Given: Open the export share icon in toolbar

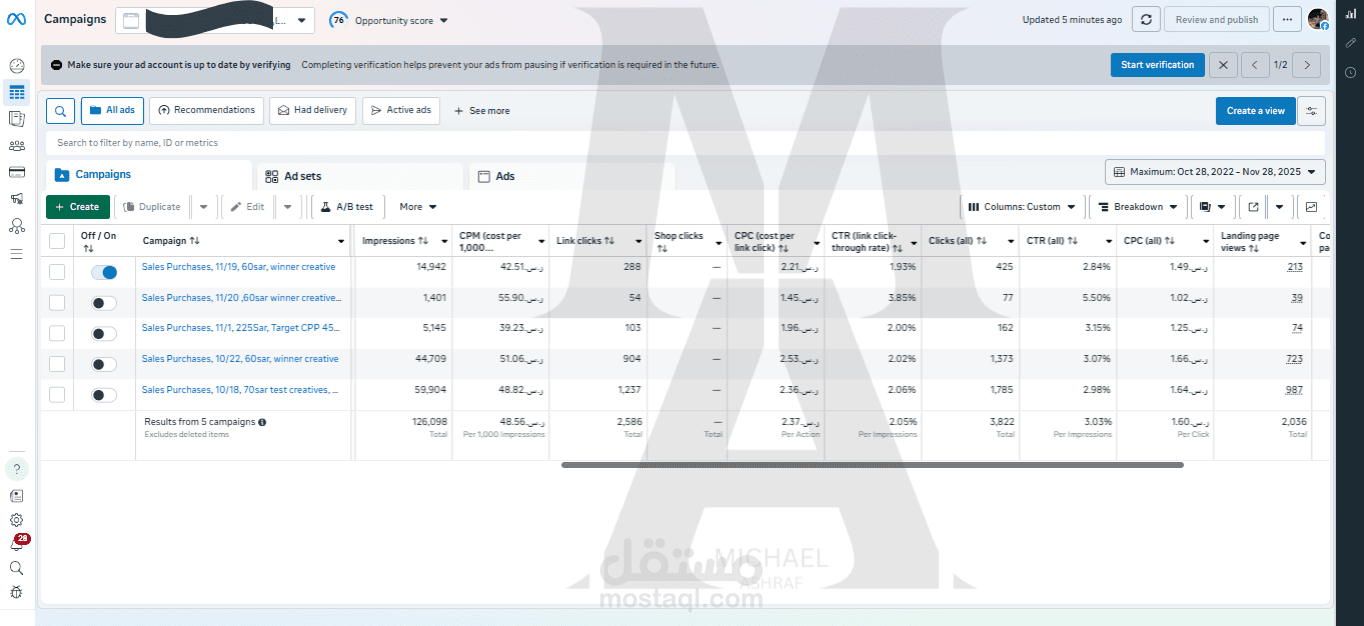Looking at the screenshot, I should click(1252, 207).
